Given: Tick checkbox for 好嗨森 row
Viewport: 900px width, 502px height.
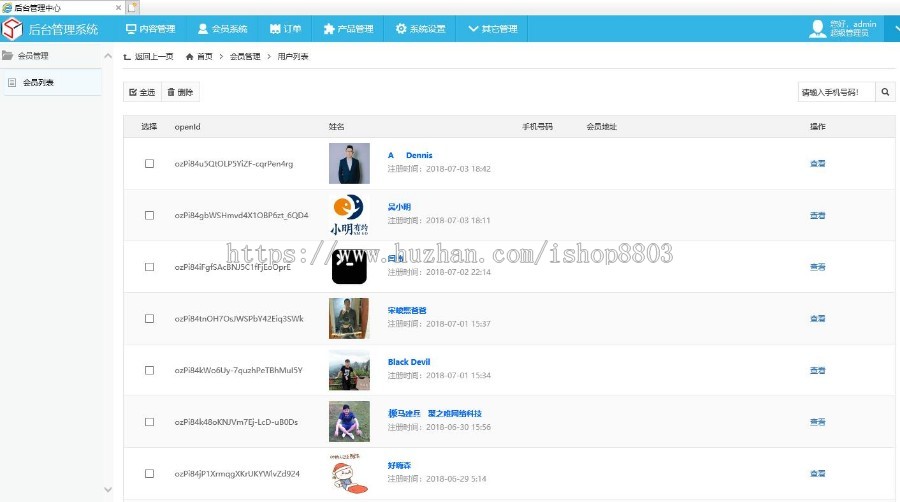Looking at the screenshot, I should coord(149,473).
